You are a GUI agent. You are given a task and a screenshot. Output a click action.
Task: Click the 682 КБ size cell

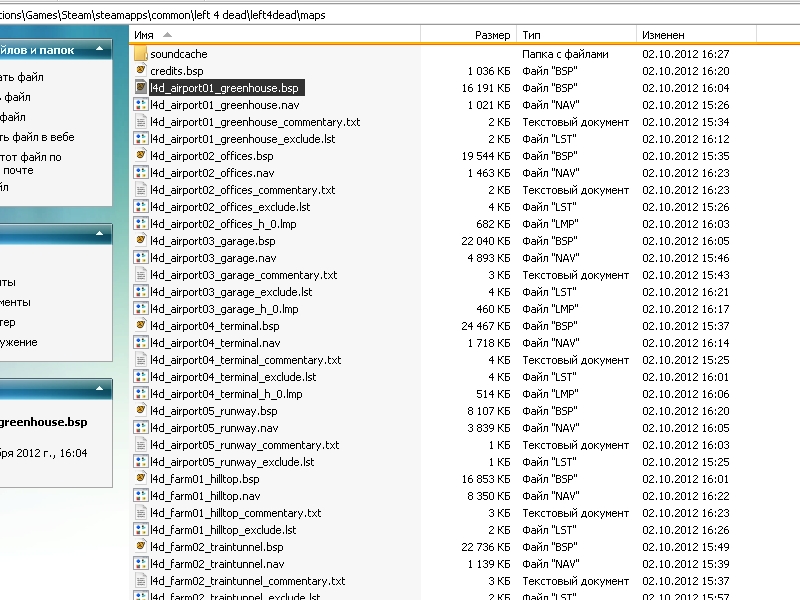point(493,223)
